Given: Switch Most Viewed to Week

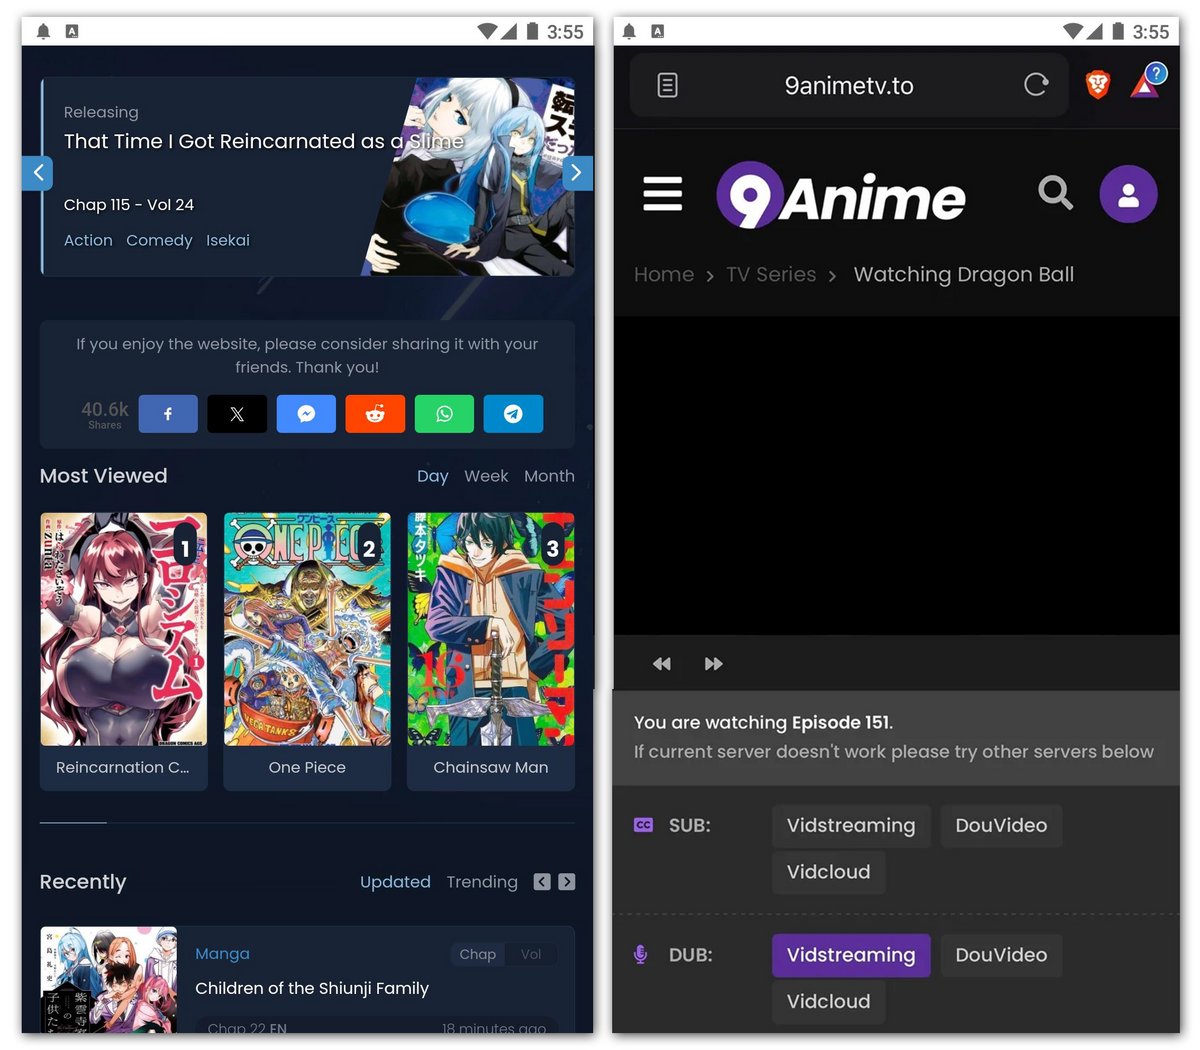Looking at the screenshot, I should pos(486,476).
